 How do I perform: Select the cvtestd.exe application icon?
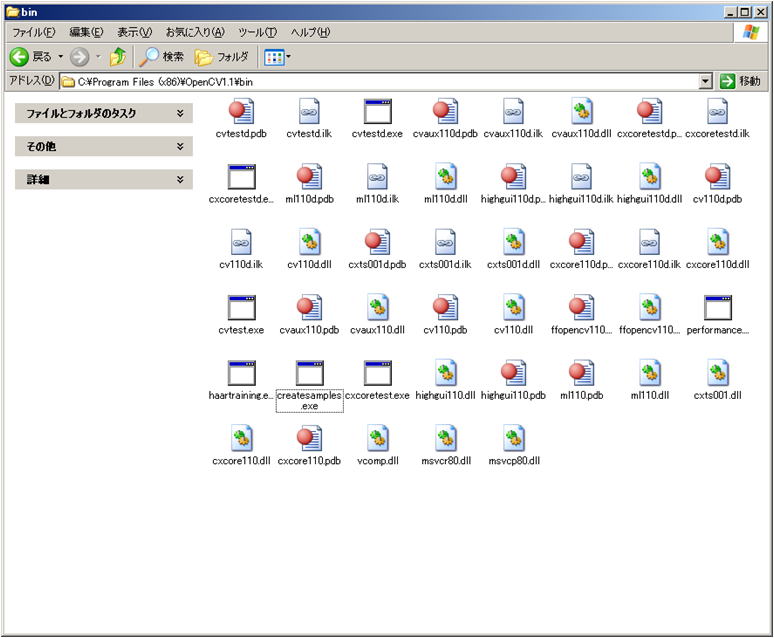click(378, 112)
